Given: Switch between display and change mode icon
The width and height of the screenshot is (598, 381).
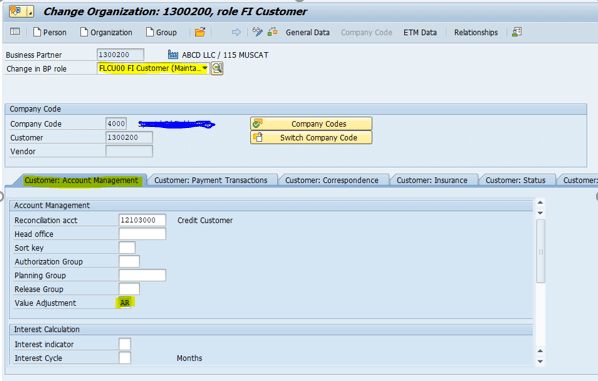Looking at the screenshot, I should (257, 32).
